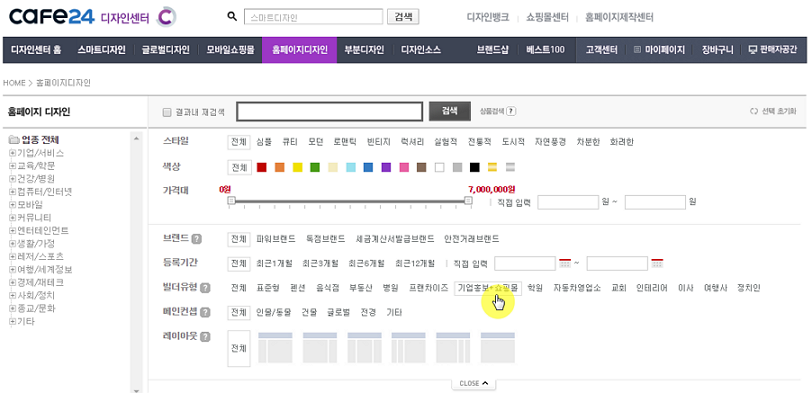Select the fifth layout thumbnail after 전체
This screenshot has height=393, width=812.
point(453,347)
